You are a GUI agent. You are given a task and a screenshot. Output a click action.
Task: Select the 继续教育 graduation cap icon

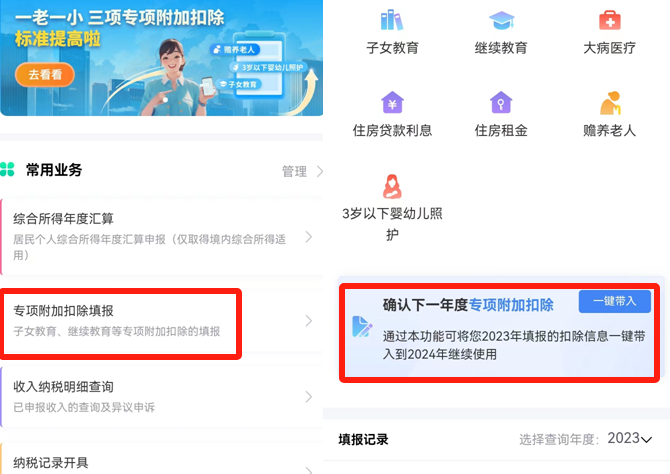pos(501,20)
